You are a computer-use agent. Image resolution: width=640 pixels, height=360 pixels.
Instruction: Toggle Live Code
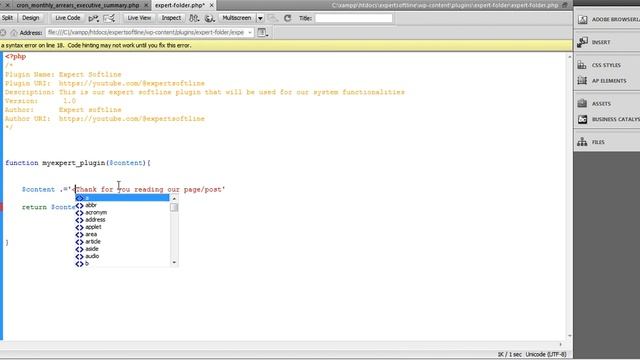pyautogui.click(x=68, y=18)
